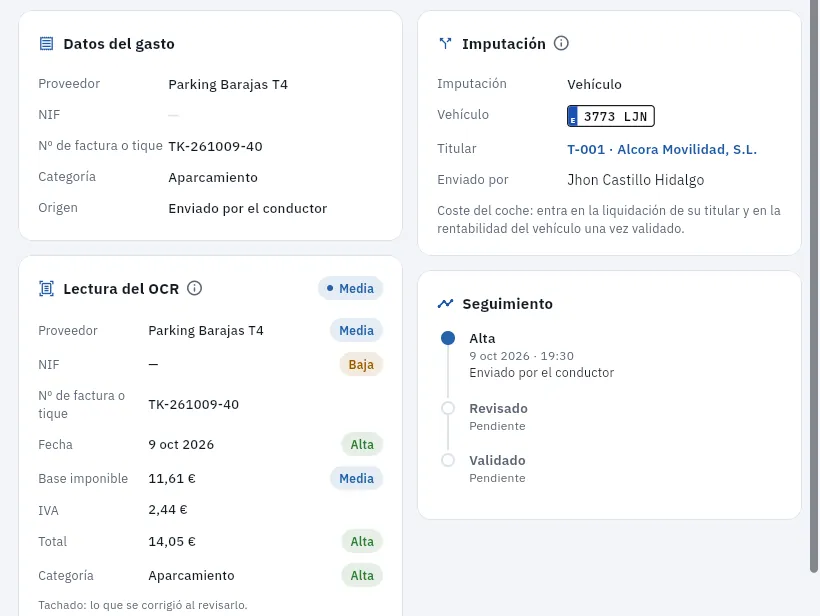Click the Datos del gasto heading
This screenshot has height=616, width=820.
click(119, 44)
